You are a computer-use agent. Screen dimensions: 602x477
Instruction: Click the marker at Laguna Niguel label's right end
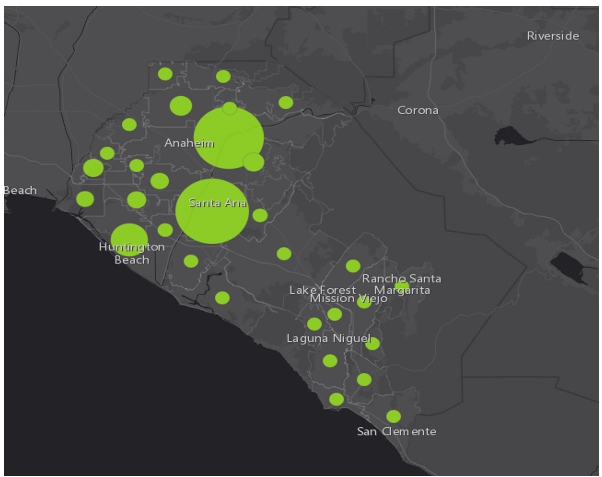click(372, 343)
